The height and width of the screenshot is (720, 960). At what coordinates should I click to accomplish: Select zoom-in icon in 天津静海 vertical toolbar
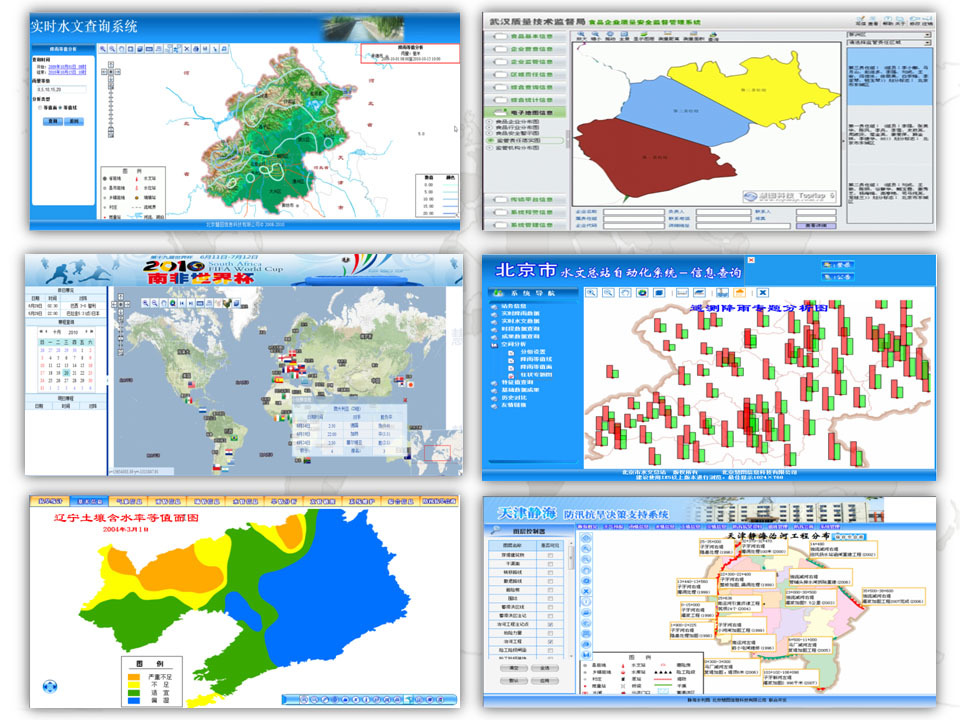pyautogui.click(x=586, y=549)
